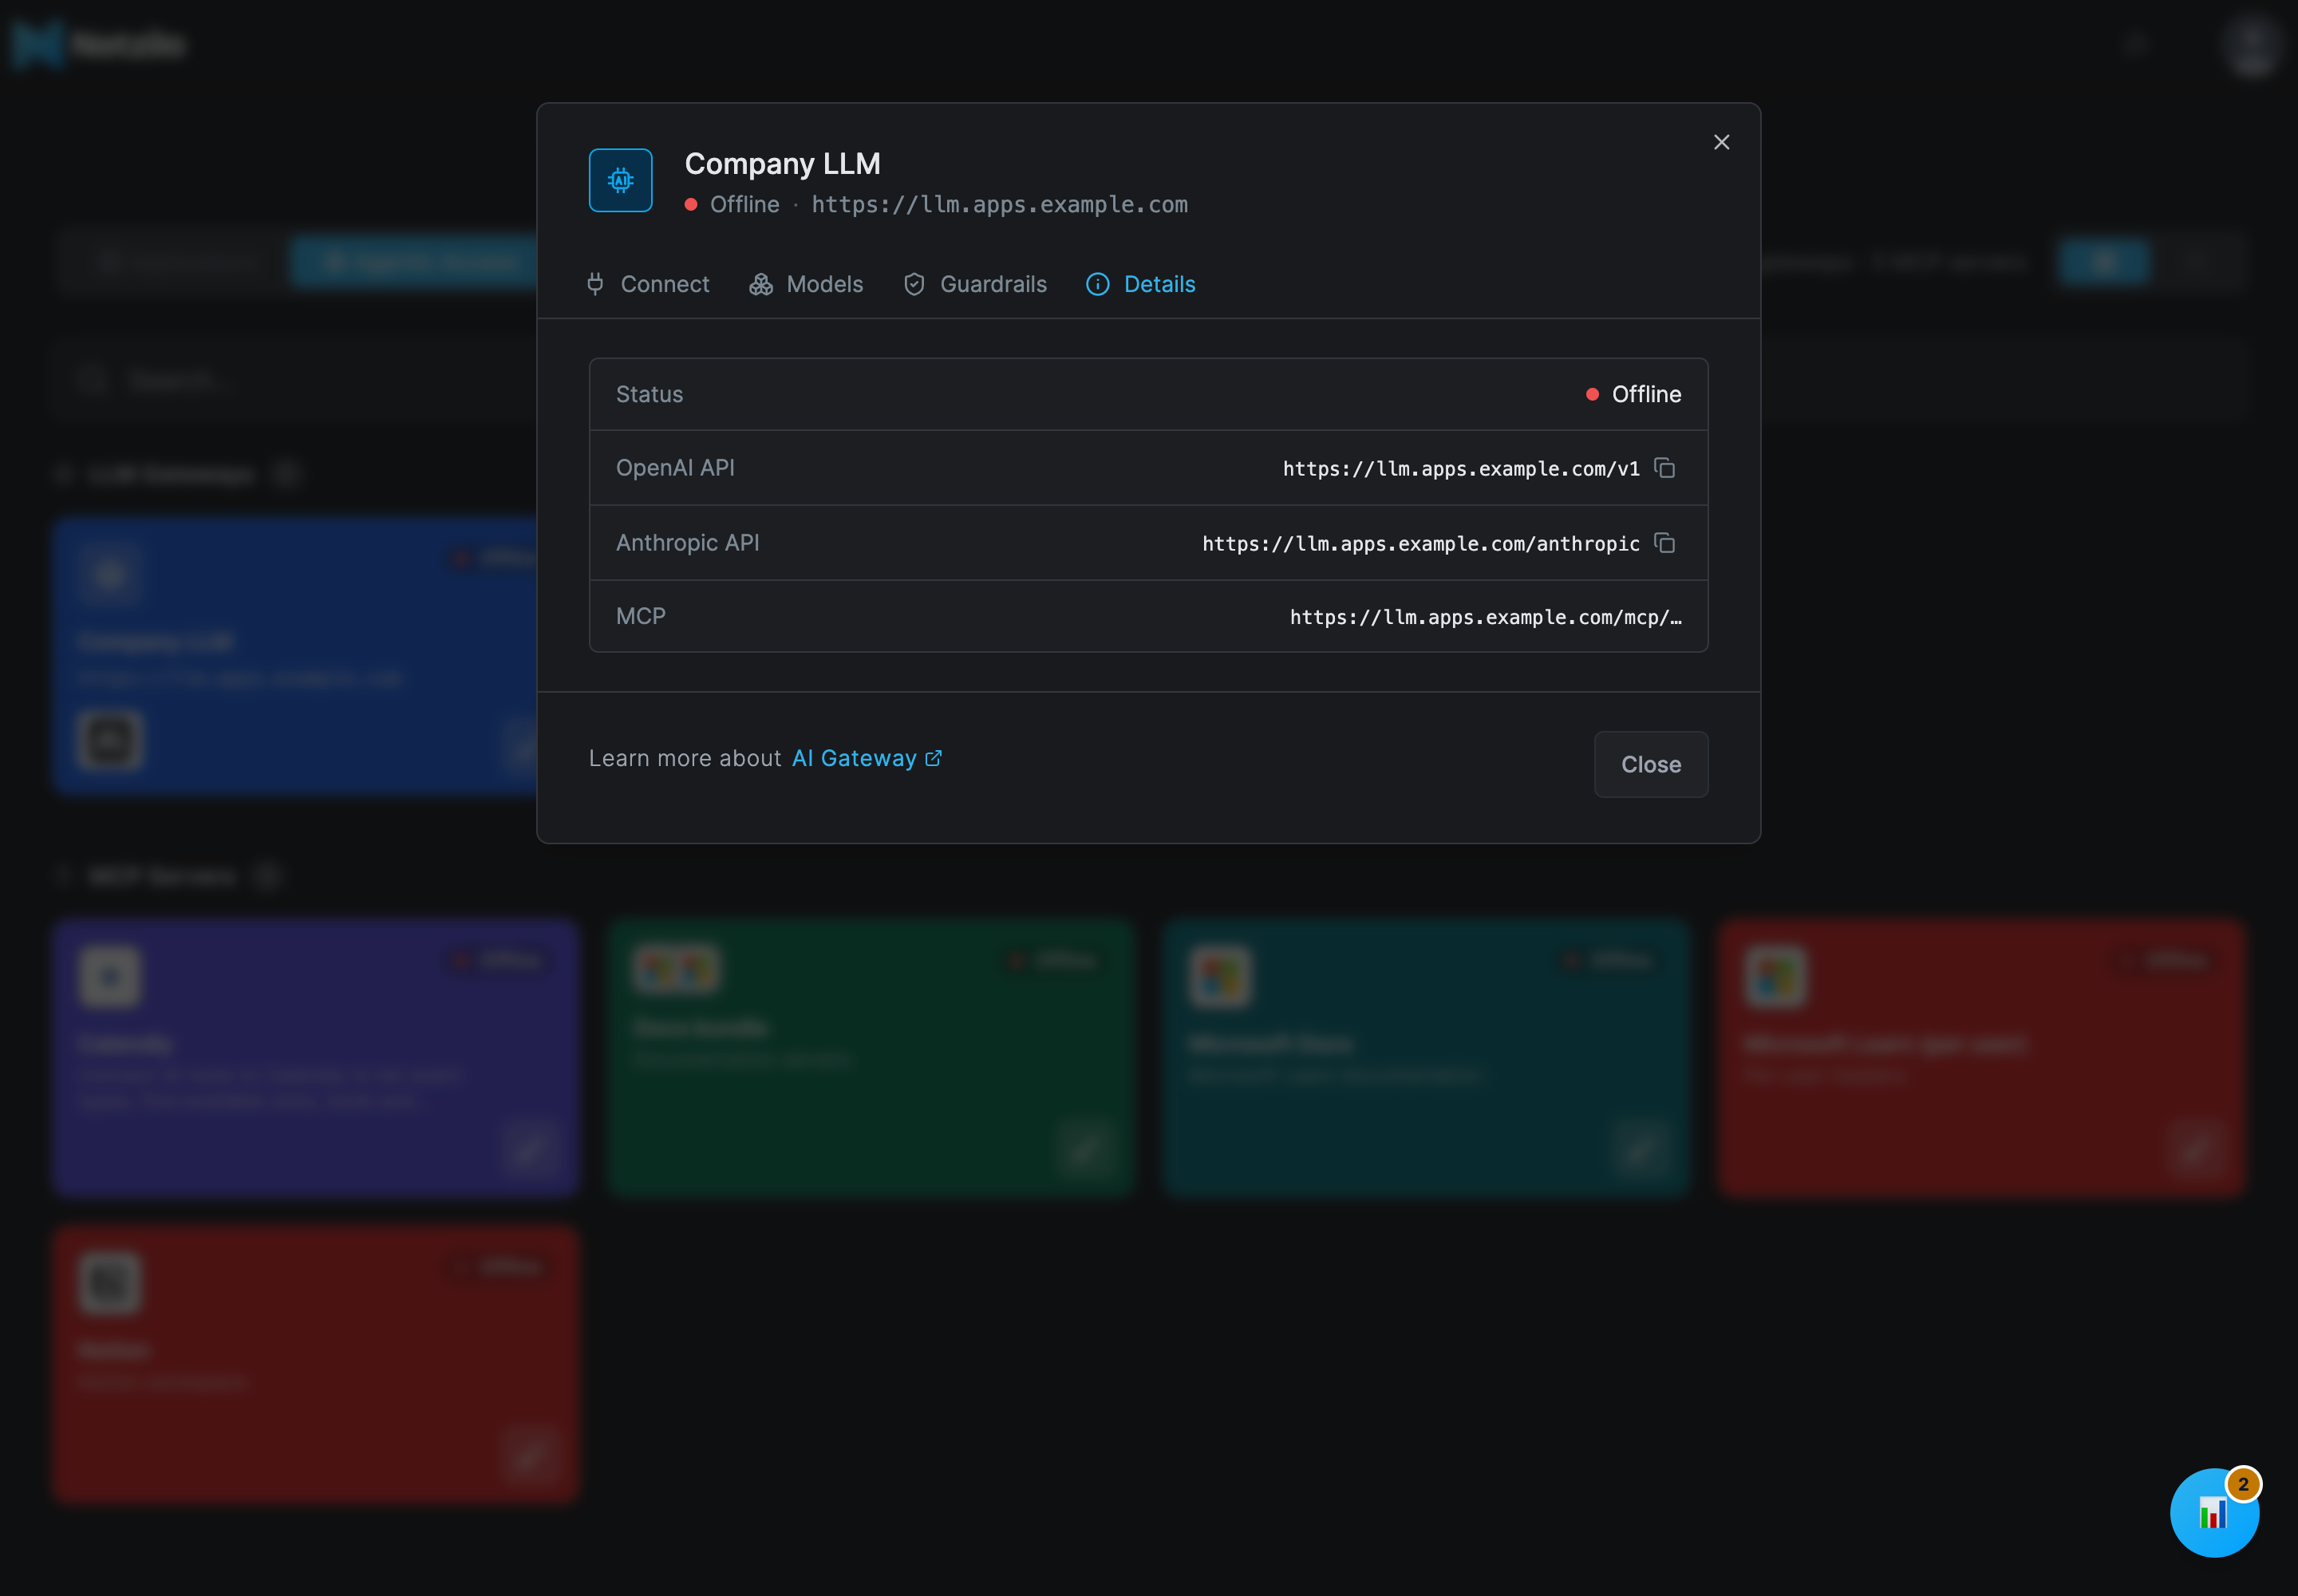Open the Models tab
The width and height of the screenshot is (2298, 1596).
(x=806, y=284)
